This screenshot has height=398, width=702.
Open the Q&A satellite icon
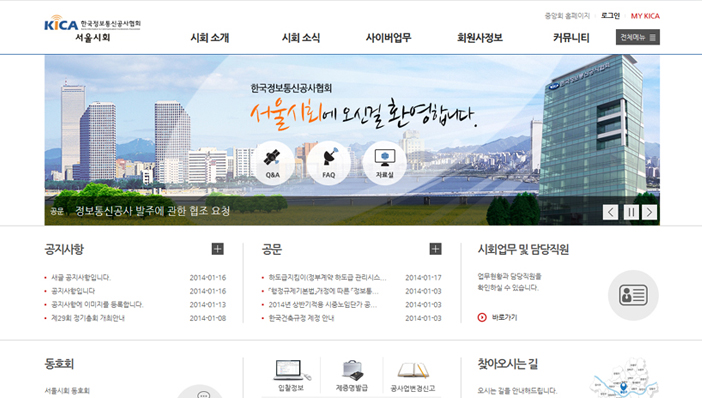(x=273, y=163)
